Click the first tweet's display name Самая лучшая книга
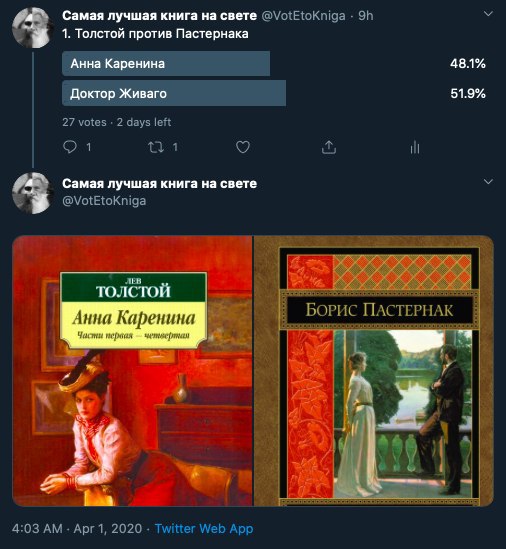The width and height of the screenshot is (506, 549). coord(159,16)
